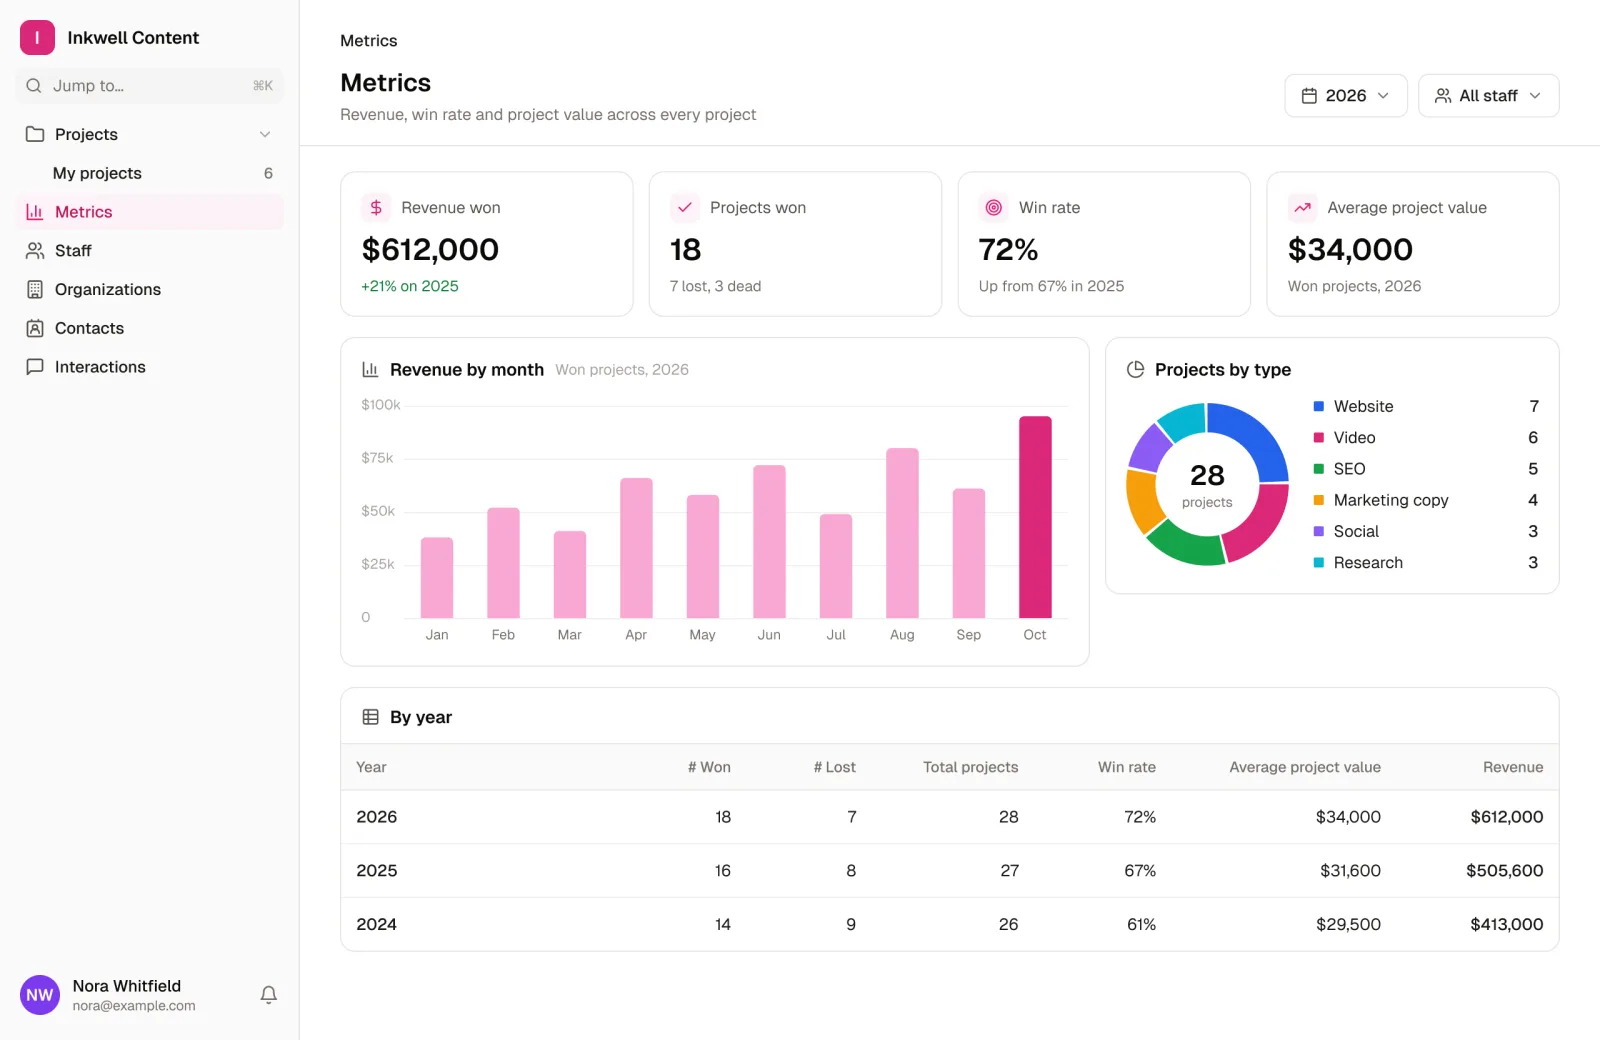The height and width of the screenshot is (1040, 1600).
Task: Click the dollar icon on Revenue won
Action: tap(376, 207)
